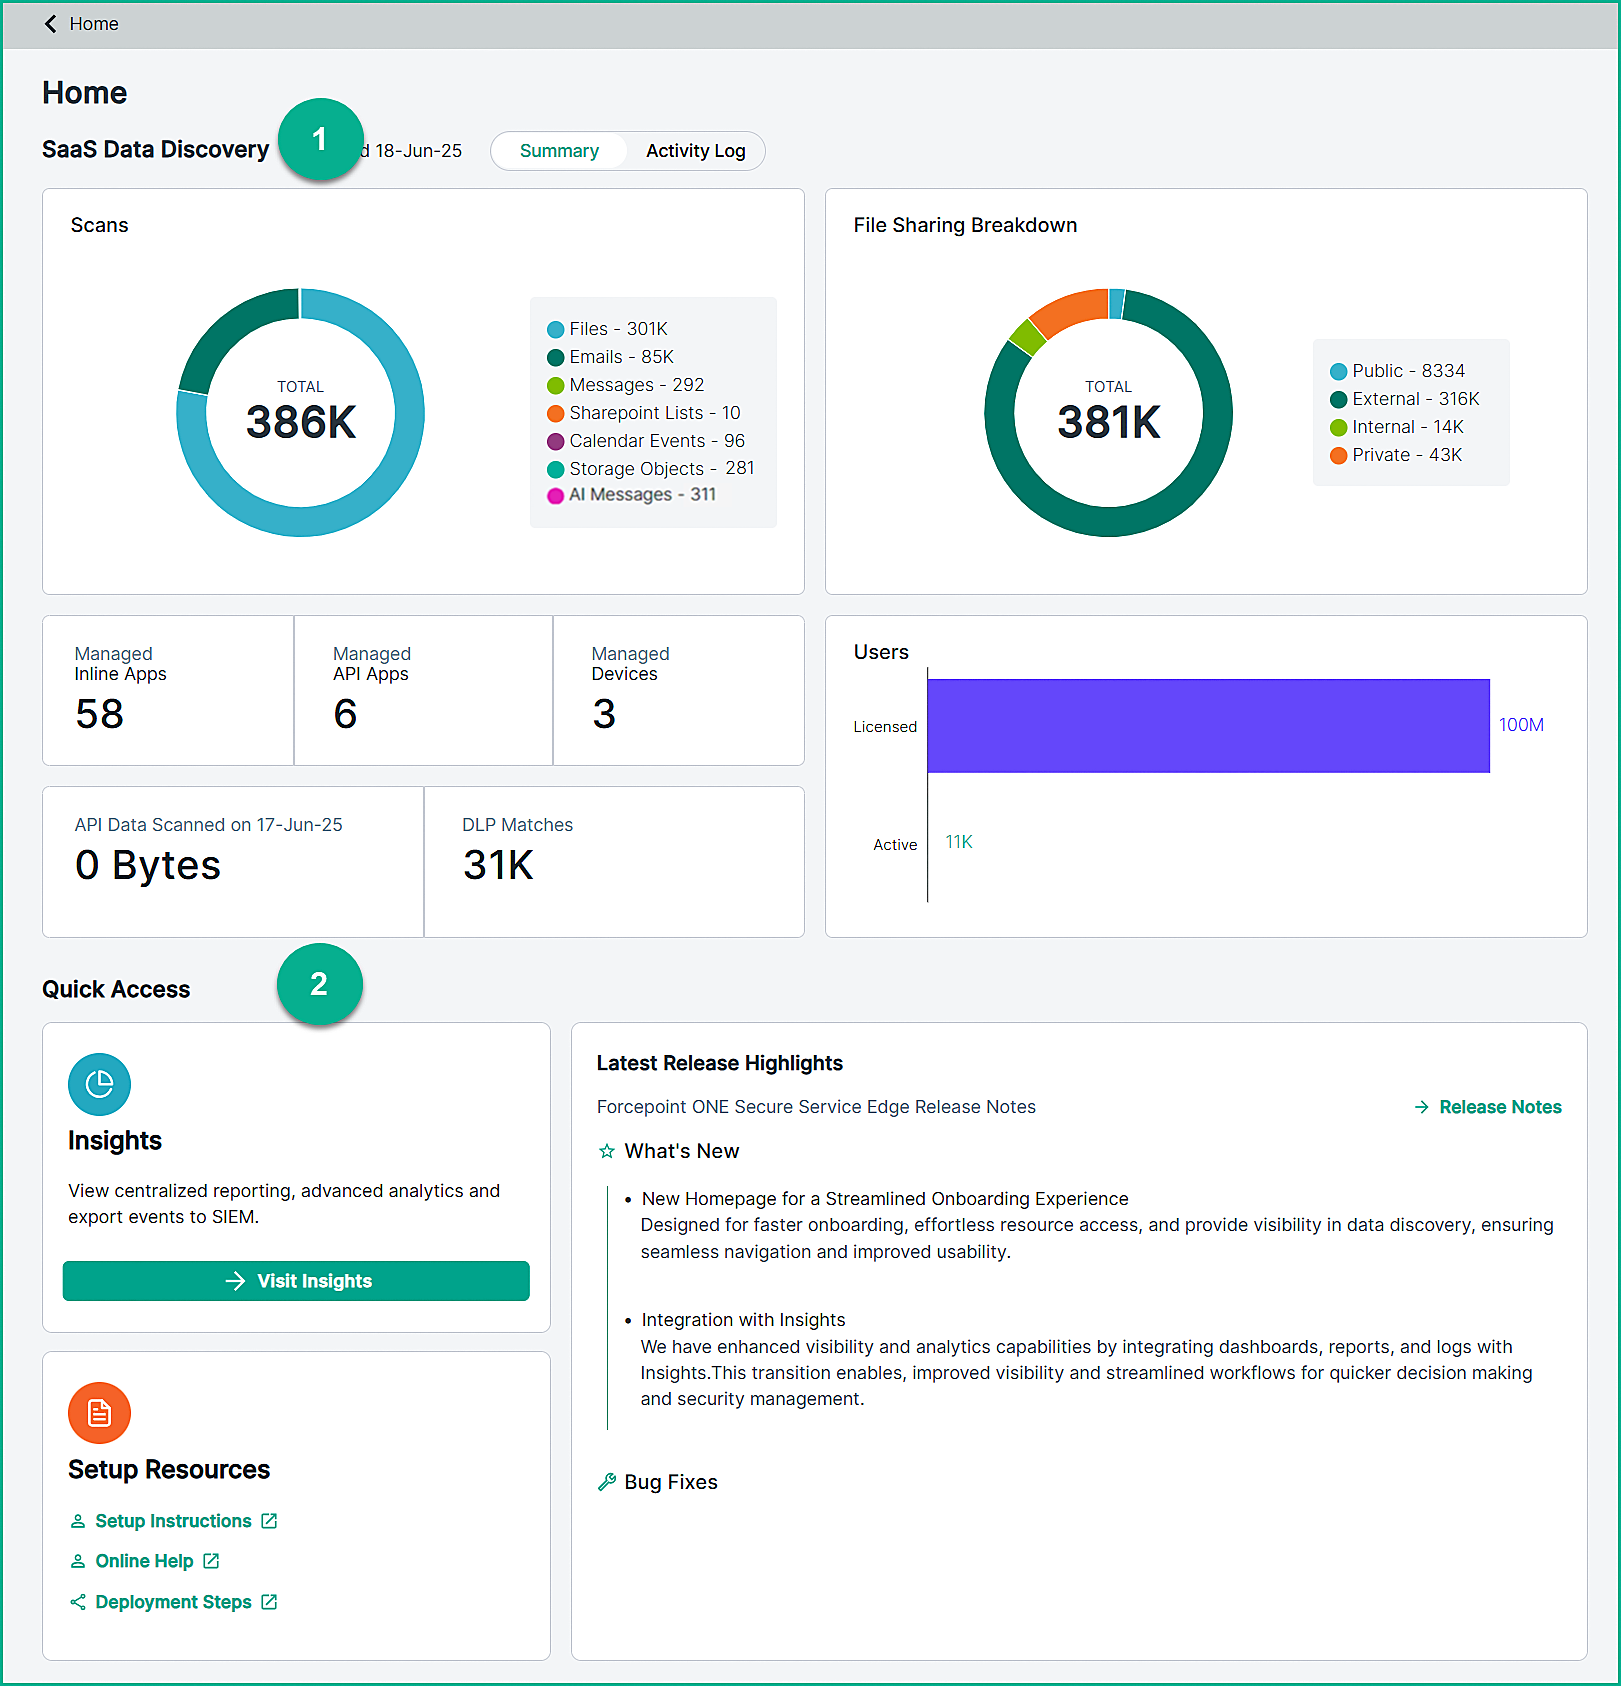Click the back arrow next to Home
1621x1686 pixels.
[50, 24]
